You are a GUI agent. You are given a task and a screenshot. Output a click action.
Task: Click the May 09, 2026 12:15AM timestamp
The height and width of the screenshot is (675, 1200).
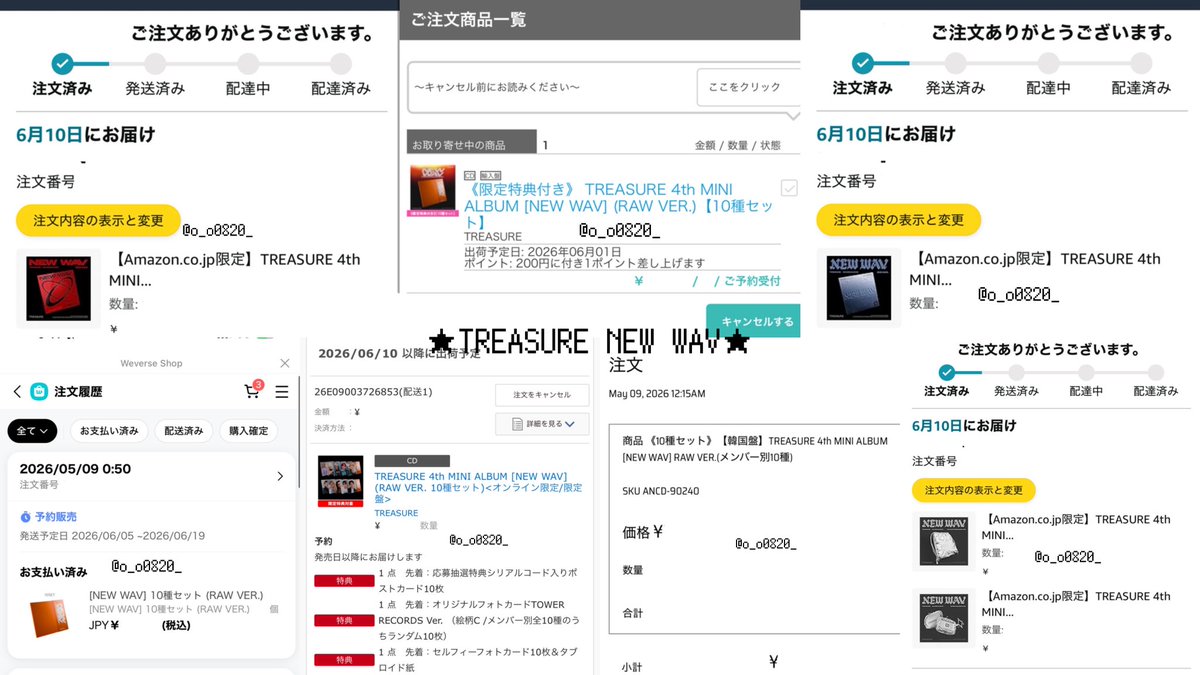tap(657, 394)
